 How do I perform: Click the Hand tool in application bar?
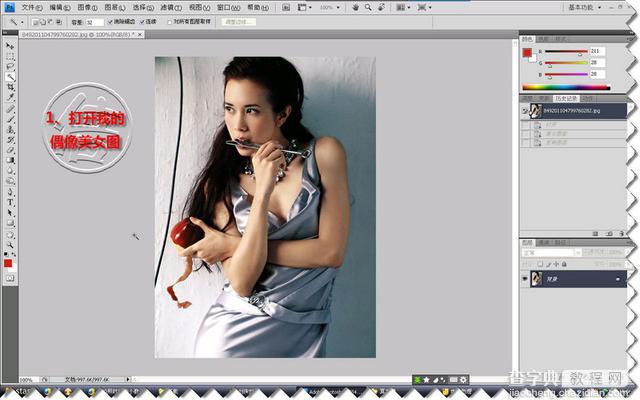pyautogui.click(x=355, y=7)
